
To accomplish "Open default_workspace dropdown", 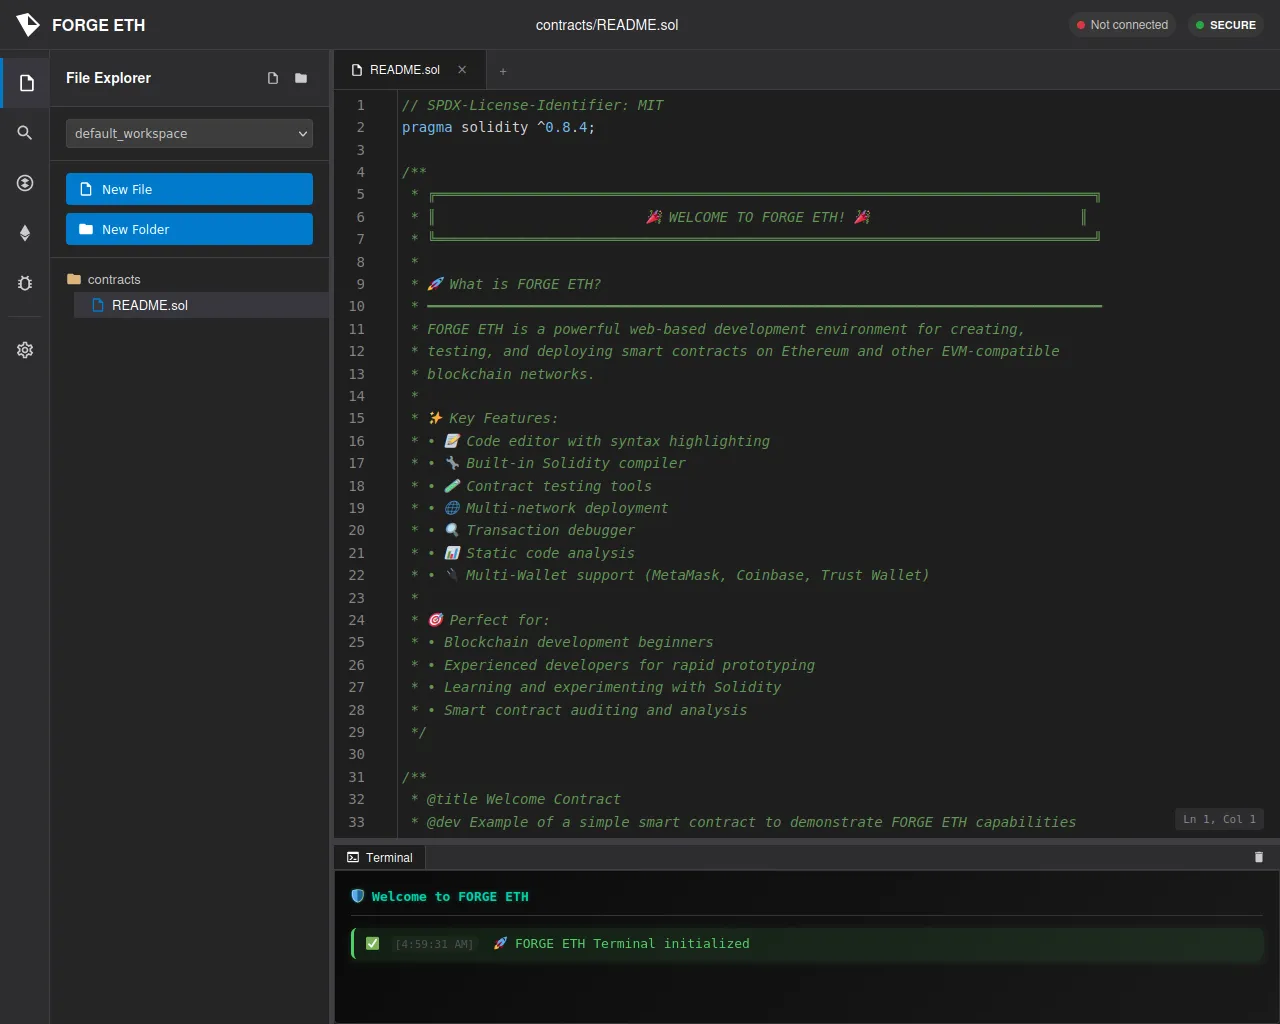I will coord(189,133).
